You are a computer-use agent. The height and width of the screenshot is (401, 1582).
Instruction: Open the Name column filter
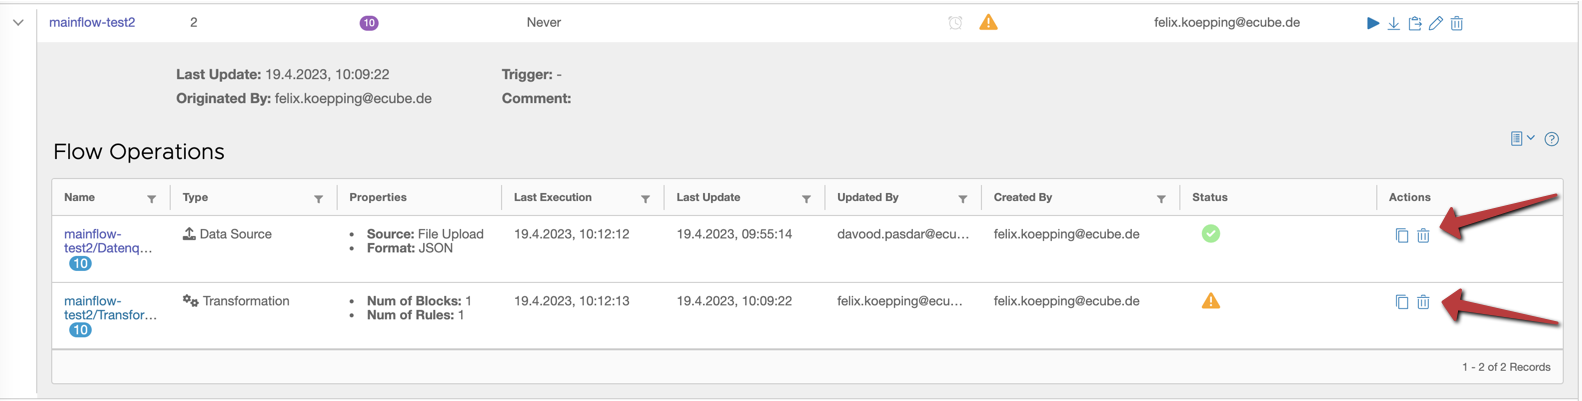[152, 199]
